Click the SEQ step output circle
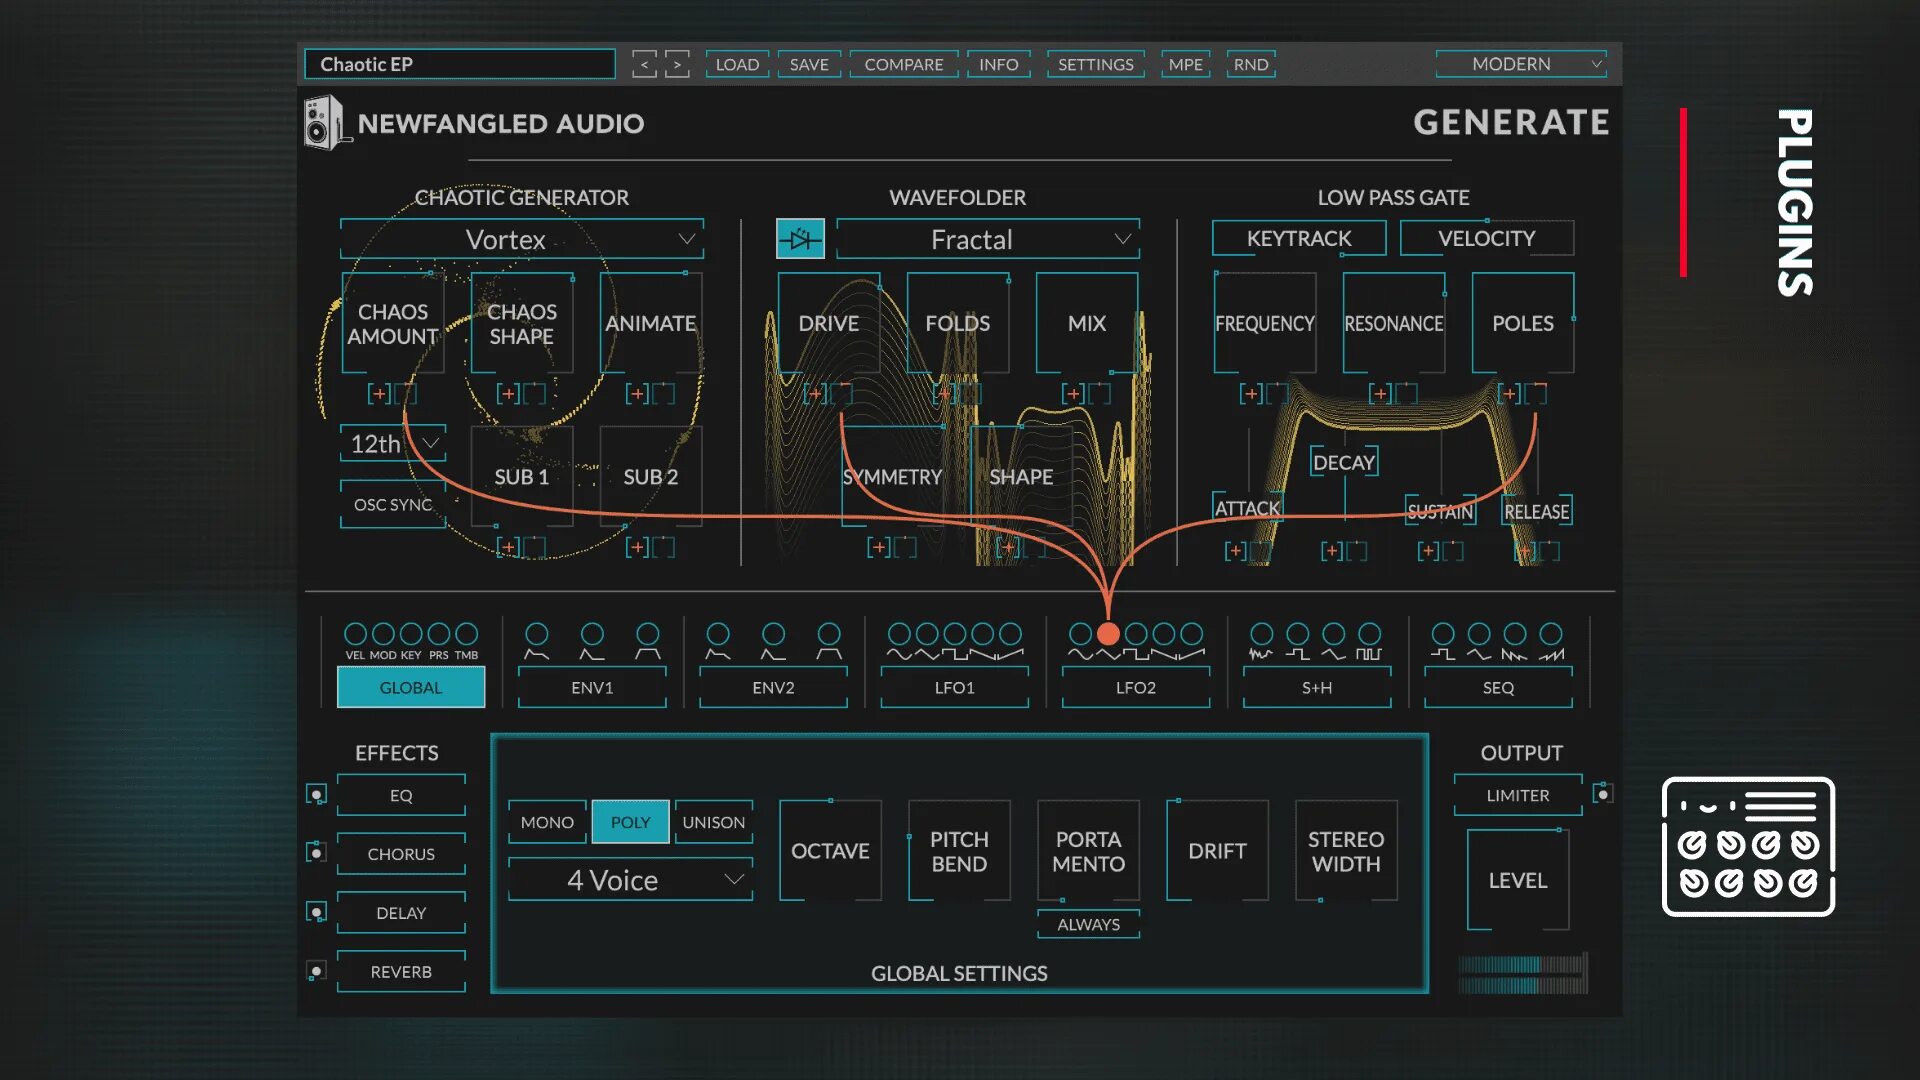1920x1080 pixels. click(1443, 634)
